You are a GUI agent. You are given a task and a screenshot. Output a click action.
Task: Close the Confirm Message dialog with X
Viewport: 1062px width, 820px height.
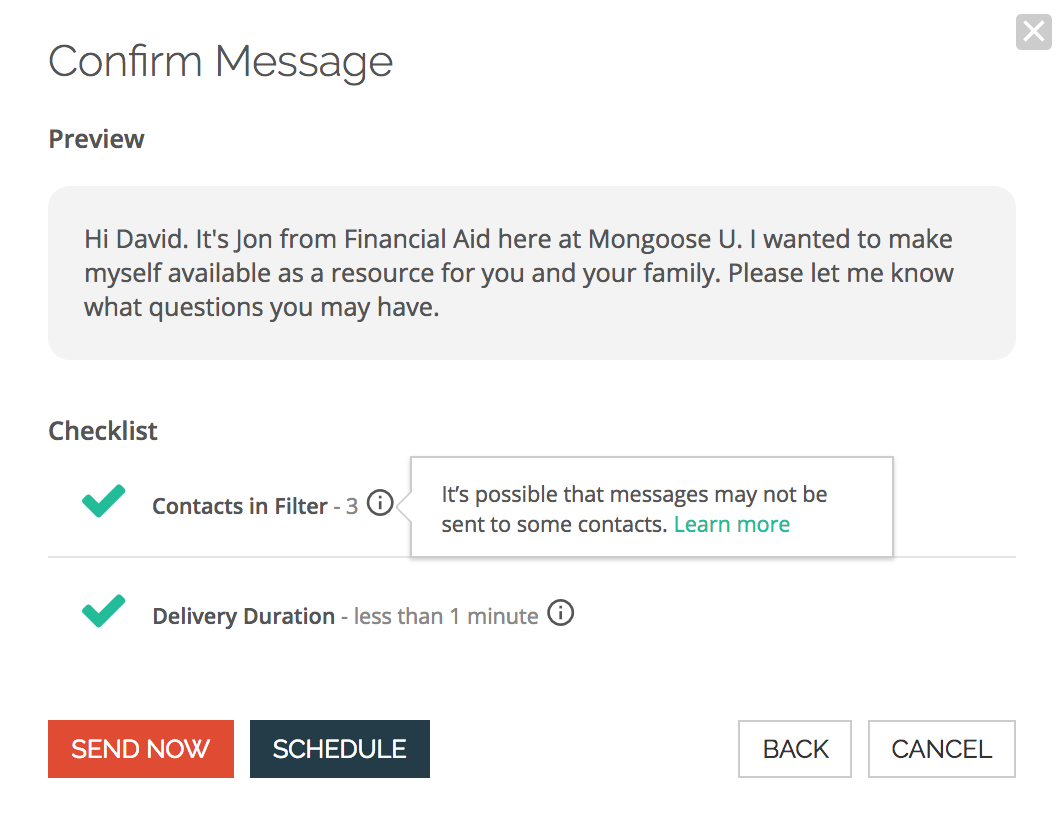tap(1033, 32)
